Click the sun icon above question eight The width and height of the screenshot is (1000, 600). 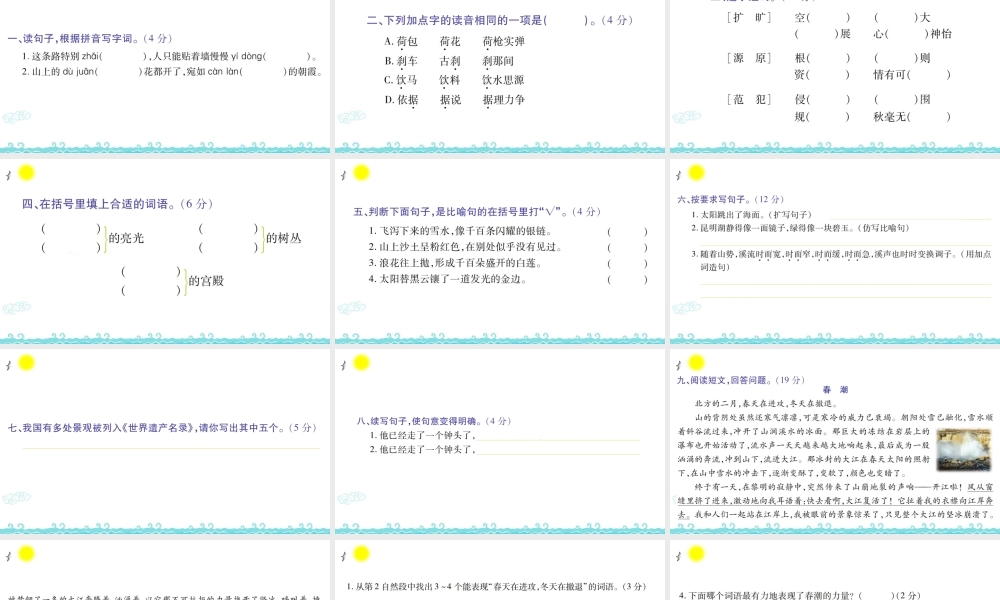[363, 363]
